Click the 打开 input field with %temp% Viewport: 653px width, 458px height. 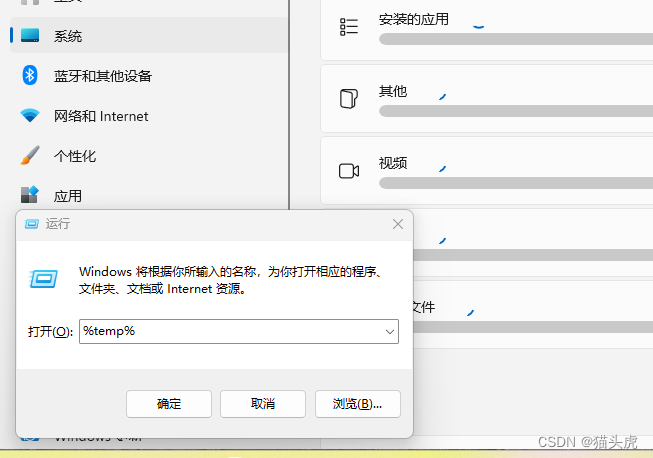[x=239, y=331]
